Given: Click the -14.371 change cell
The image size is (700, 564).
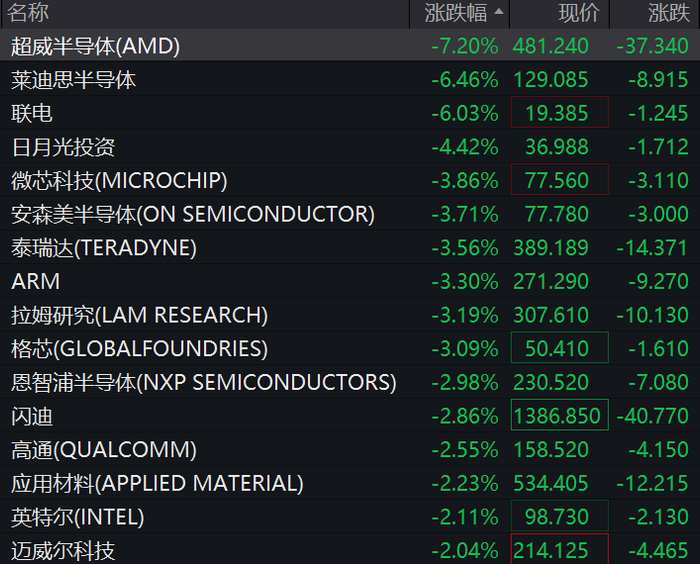Looking at the screenshot, I should (652, 247).
